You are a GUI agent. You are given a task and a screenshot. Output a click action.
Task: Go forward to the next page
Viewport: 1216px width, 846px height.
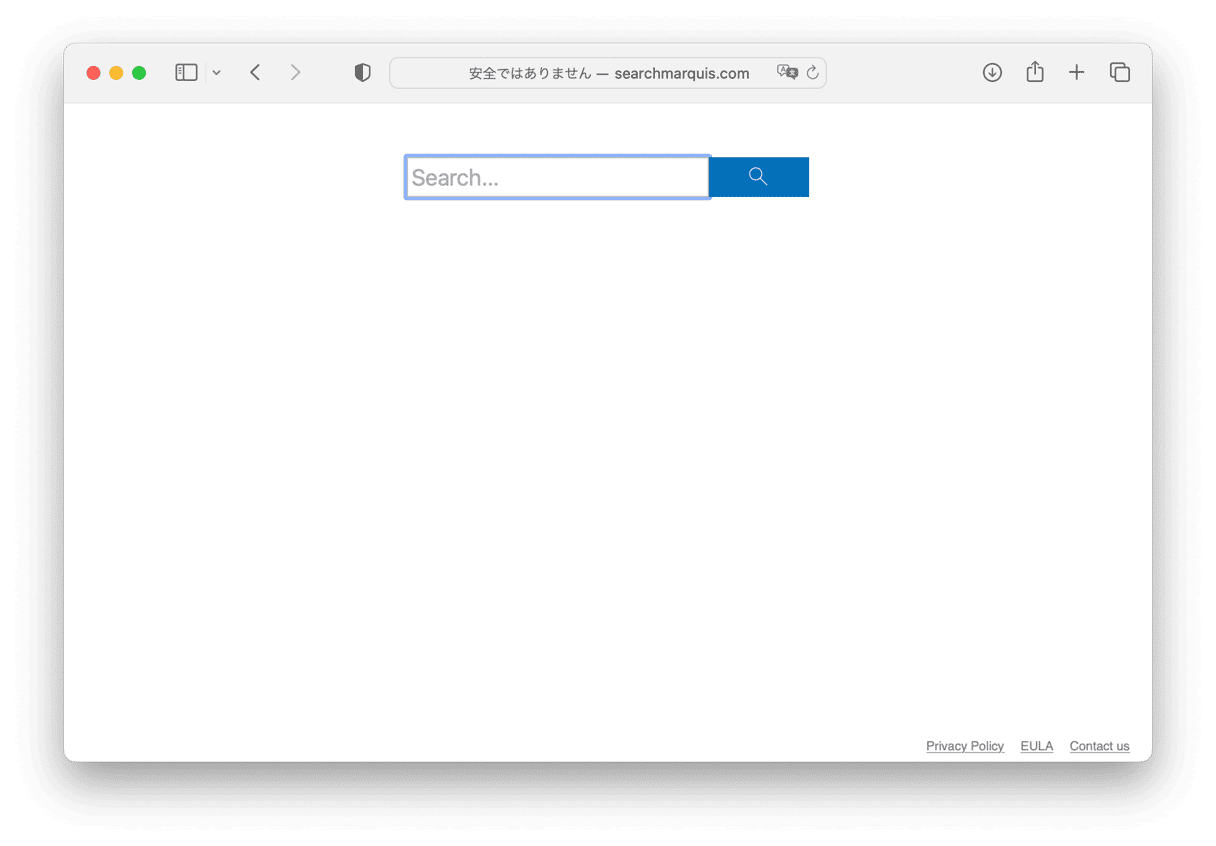[x=295, y=72]
